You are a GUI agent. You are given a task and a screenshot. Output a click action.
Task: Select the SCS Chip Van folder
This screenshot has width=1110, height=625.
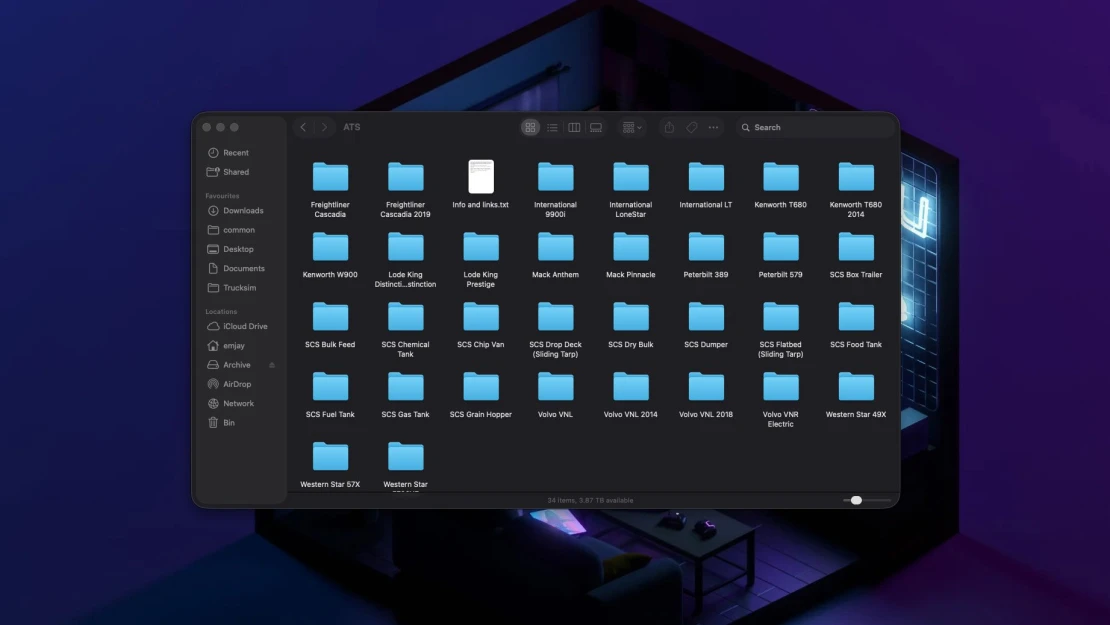click(481, 317)
